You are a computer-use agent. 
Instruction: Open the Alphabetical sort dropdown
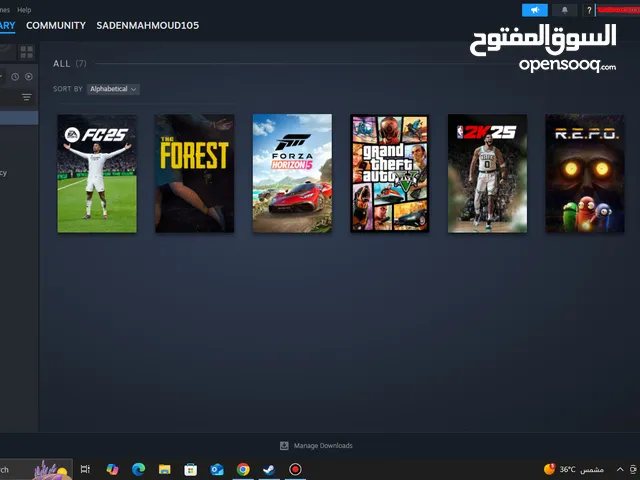point(113,89)
